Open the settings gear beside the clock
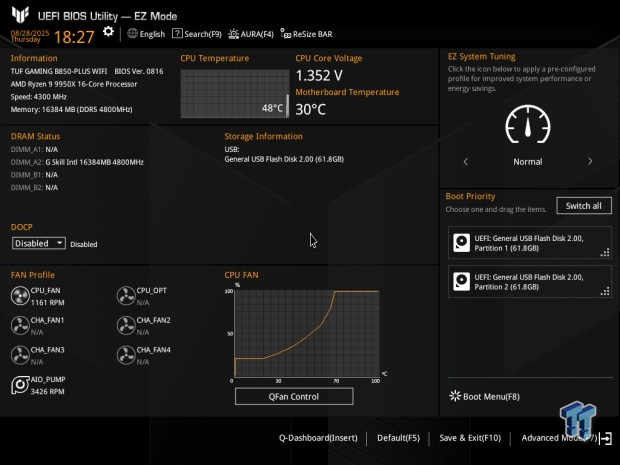The image size is (620, 465). click(x=108, y=32)
